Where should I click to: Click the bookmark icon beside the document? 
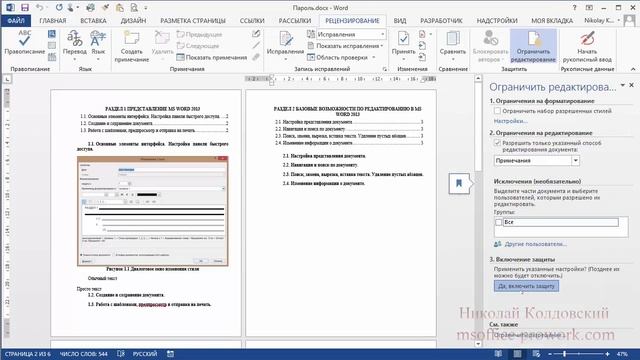click(459, 183)
